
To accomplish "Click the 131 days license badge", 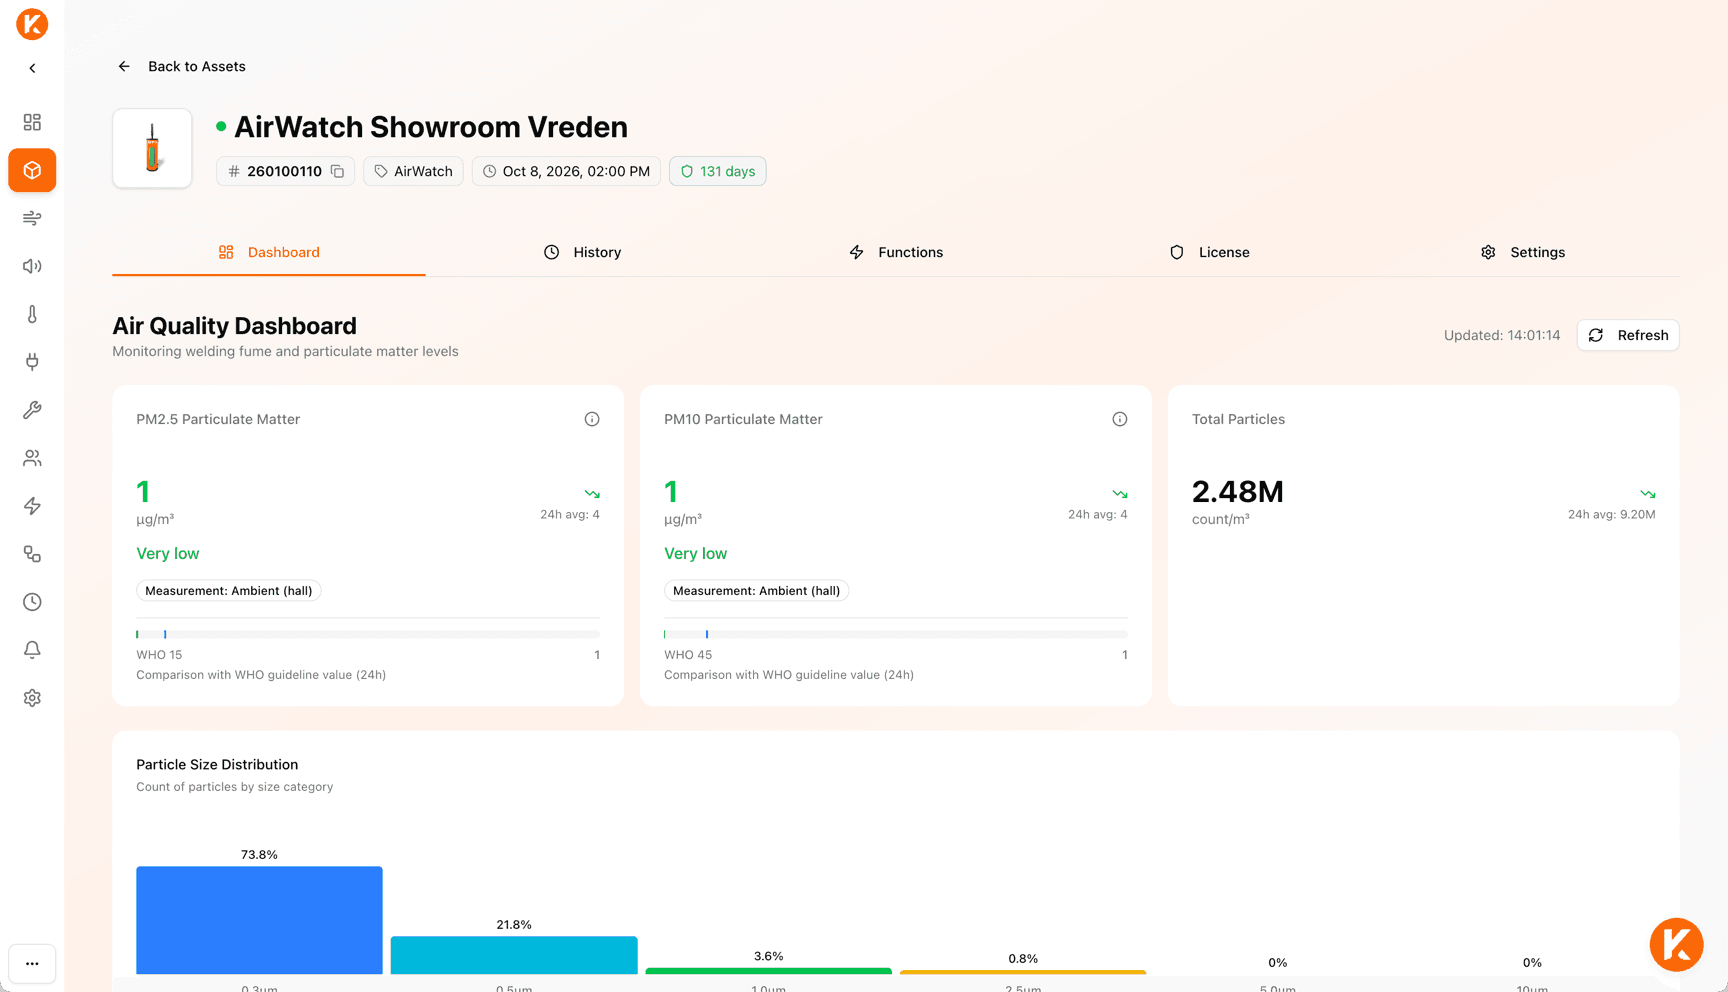I will 718,171.
